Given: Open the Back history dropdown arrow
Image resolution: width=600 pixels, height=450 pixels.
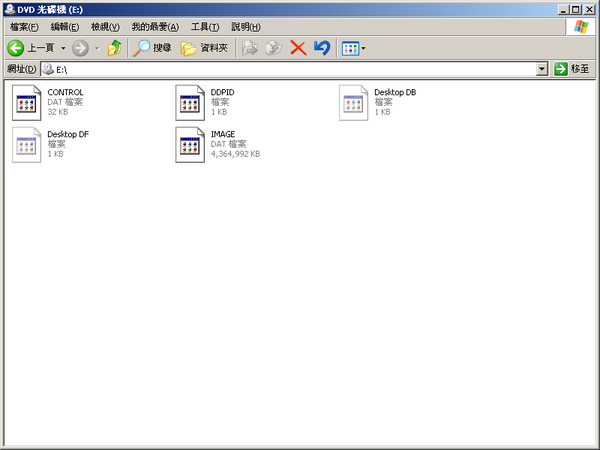Looking at the screenshot, I should (63, 48).
